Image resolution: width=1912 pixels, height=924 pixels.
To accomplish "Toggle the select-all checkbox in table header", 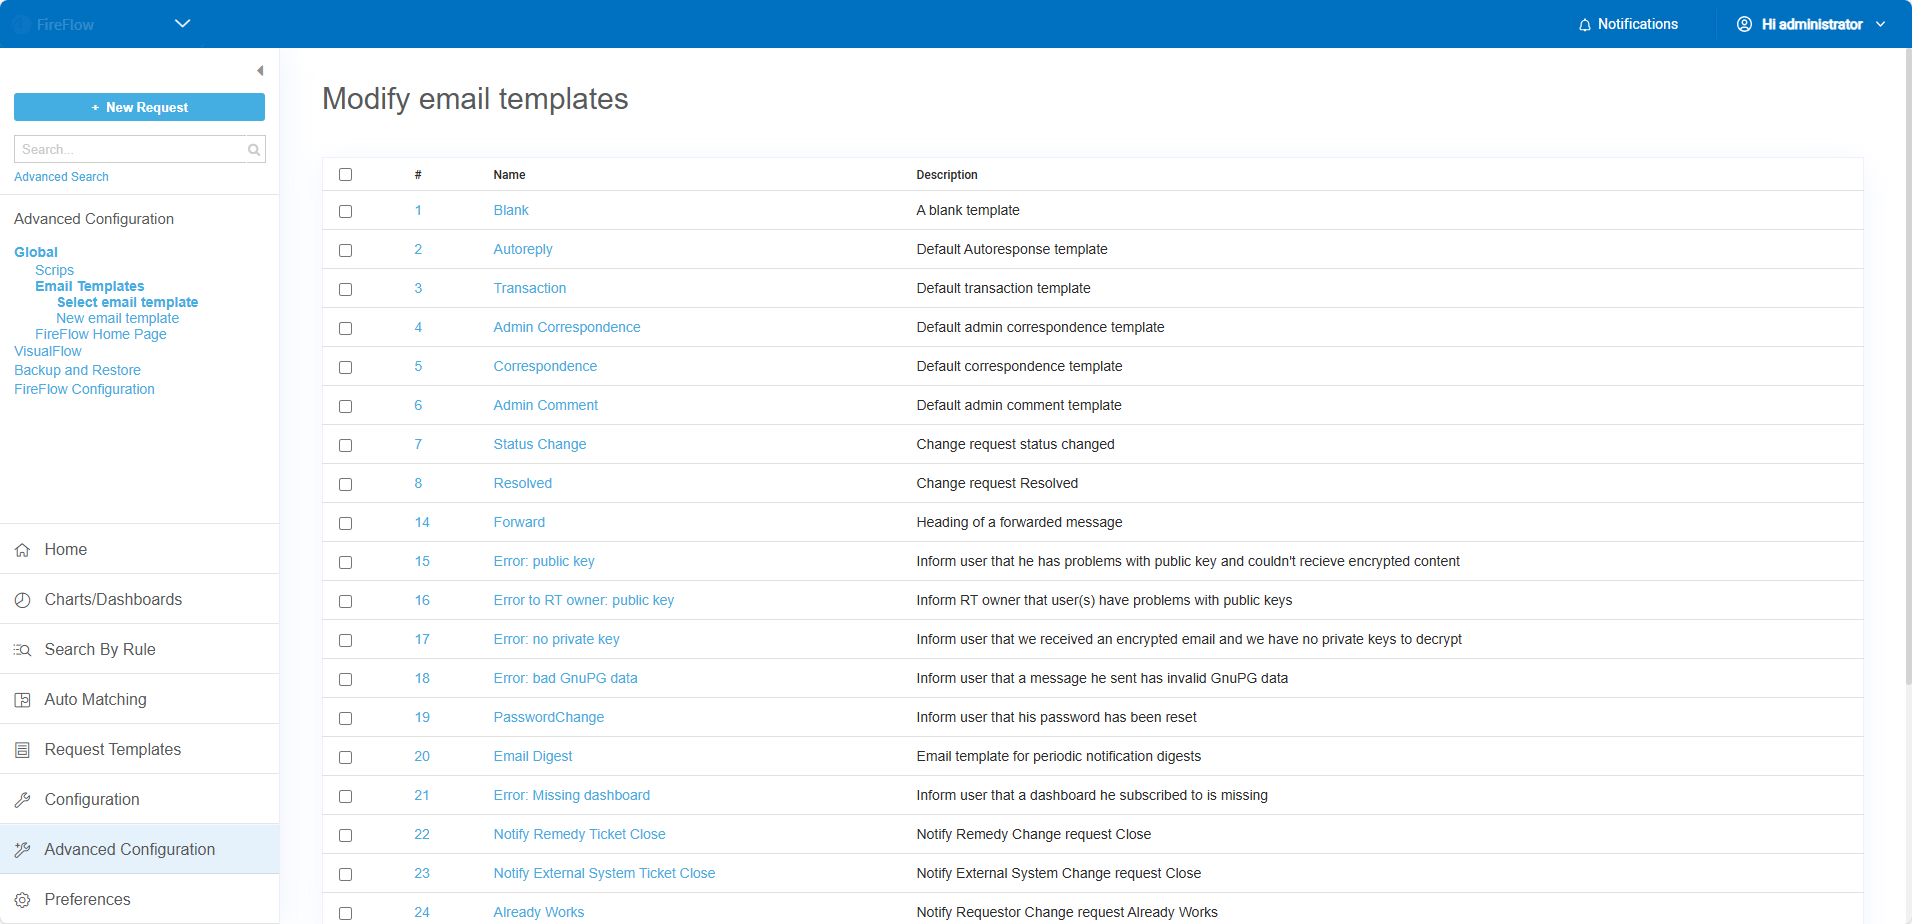I will click(345, 175).
